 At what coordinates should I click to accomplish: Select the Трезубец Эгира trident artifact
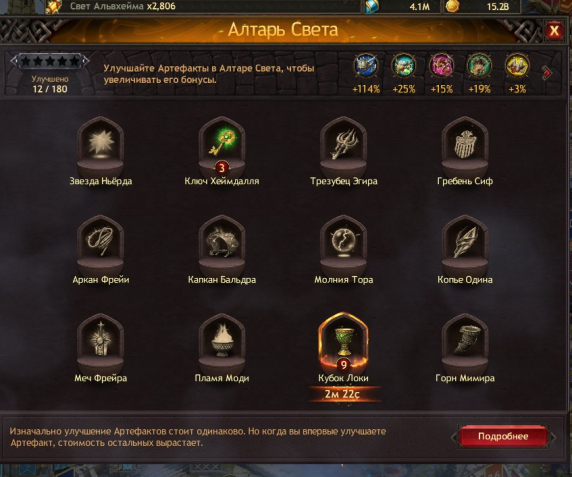coord(343,147)
